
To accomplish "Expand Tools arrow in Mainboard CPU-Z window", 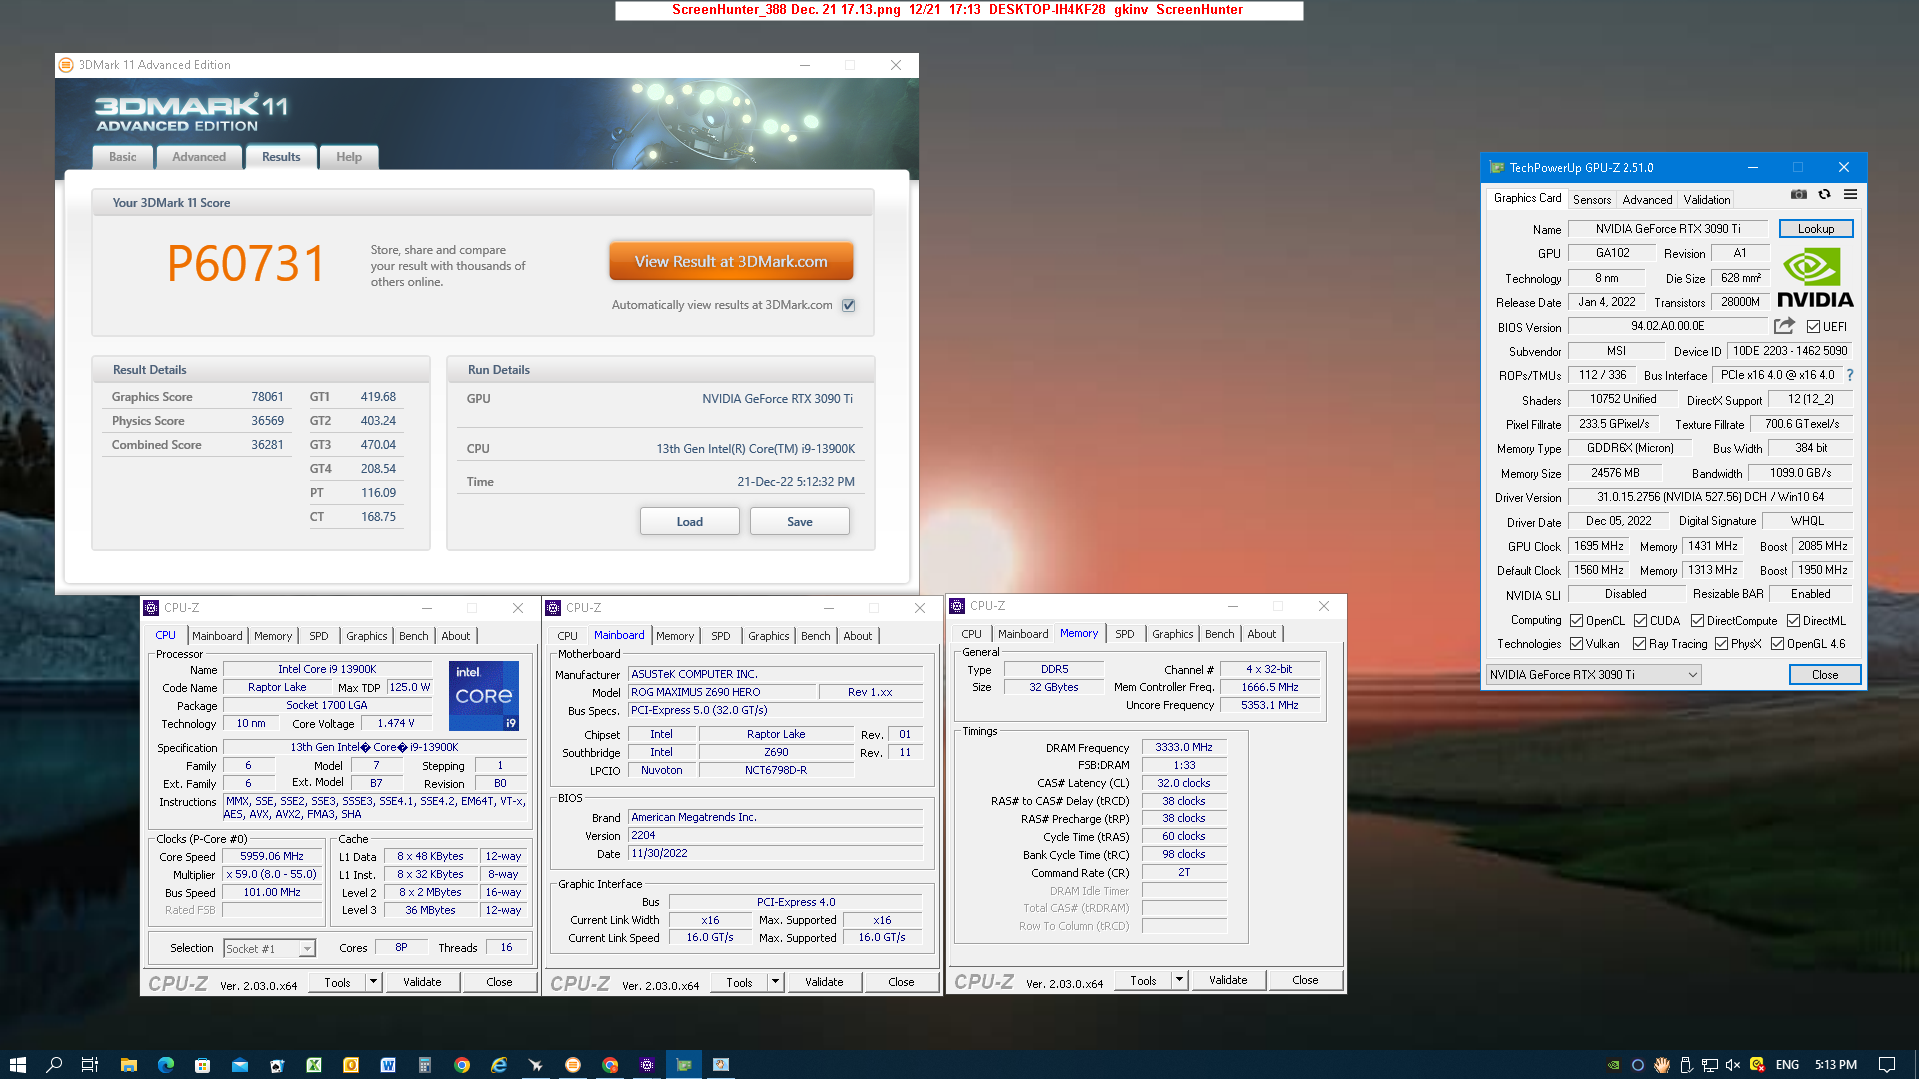I will tap(775, 982).
